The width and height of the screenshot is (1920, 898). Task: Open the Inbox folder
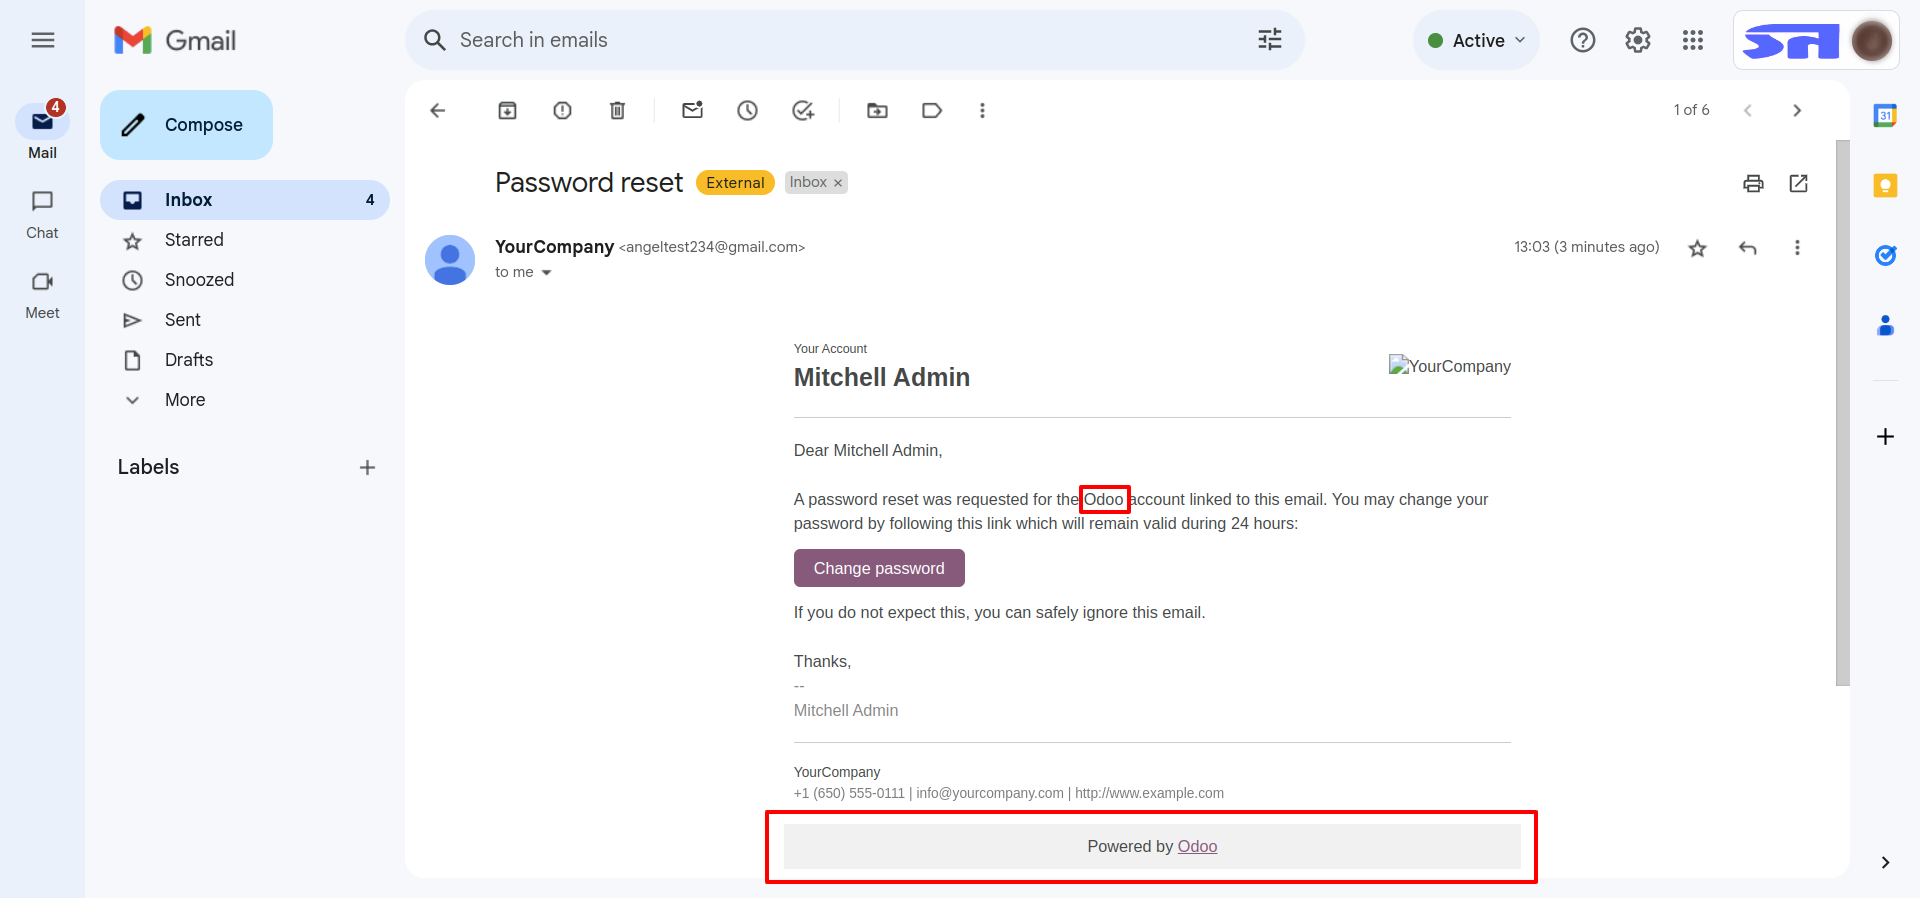coord(245,200)
